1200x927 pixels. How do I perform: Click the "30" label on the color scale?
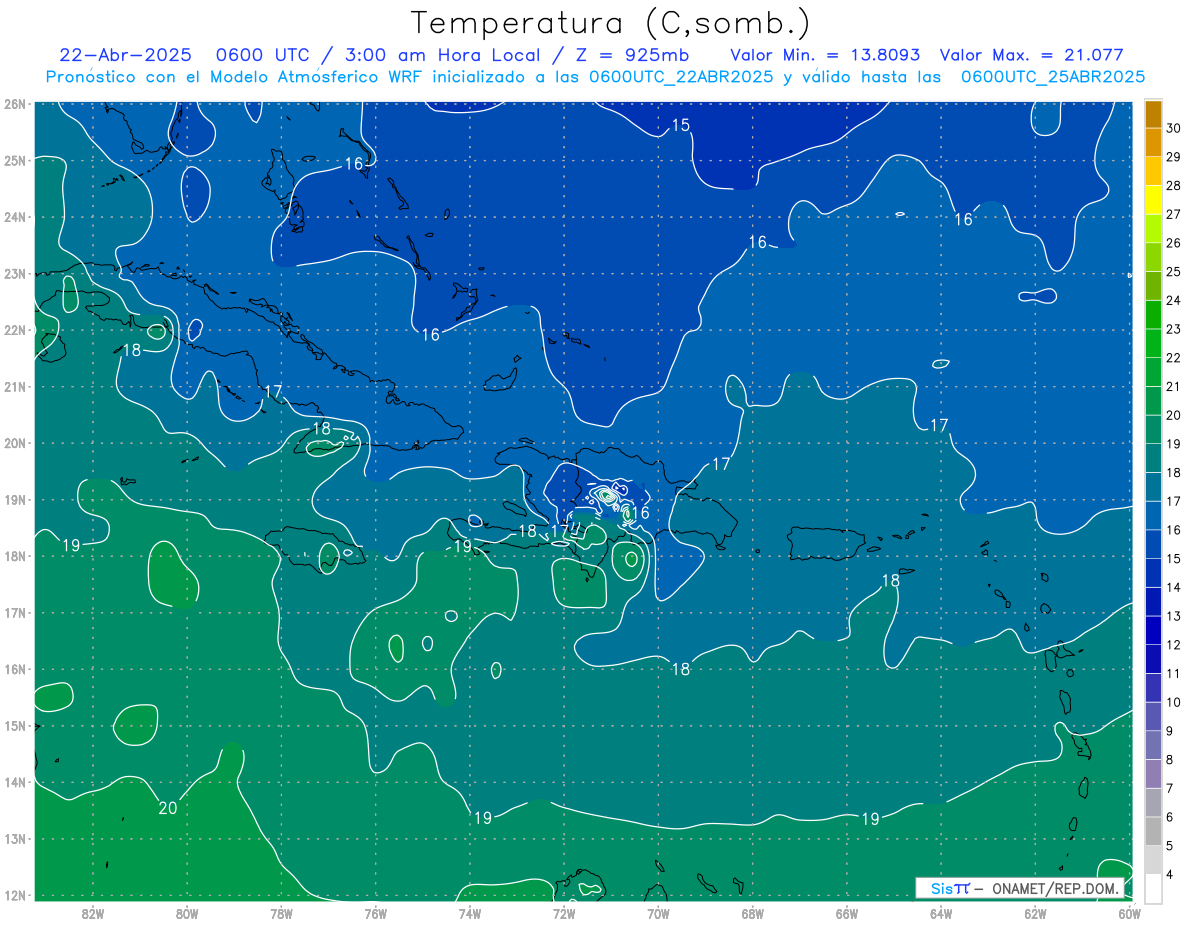1173,128
